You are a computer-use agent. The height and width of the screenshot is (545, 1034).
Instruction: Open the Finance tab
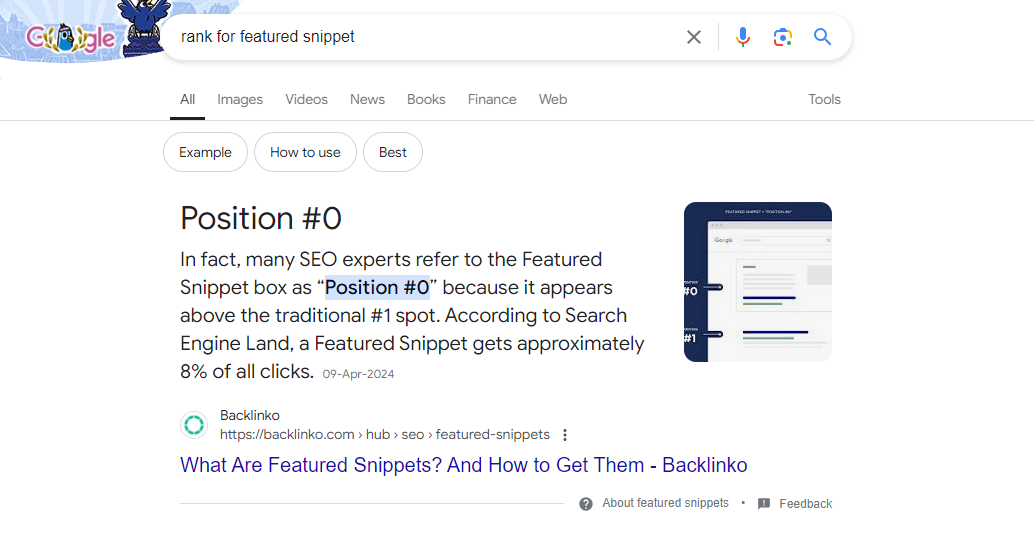(492, 100)
